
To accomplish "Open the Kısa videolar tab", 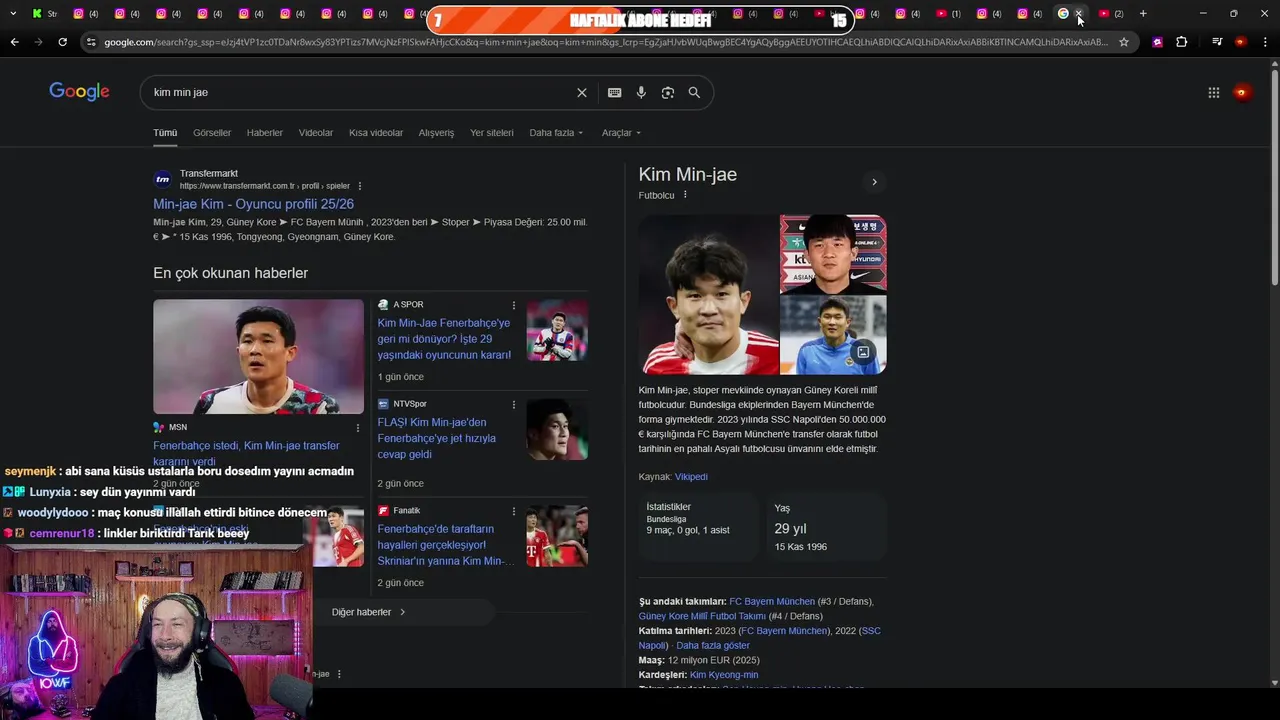I will pos(376,133).
